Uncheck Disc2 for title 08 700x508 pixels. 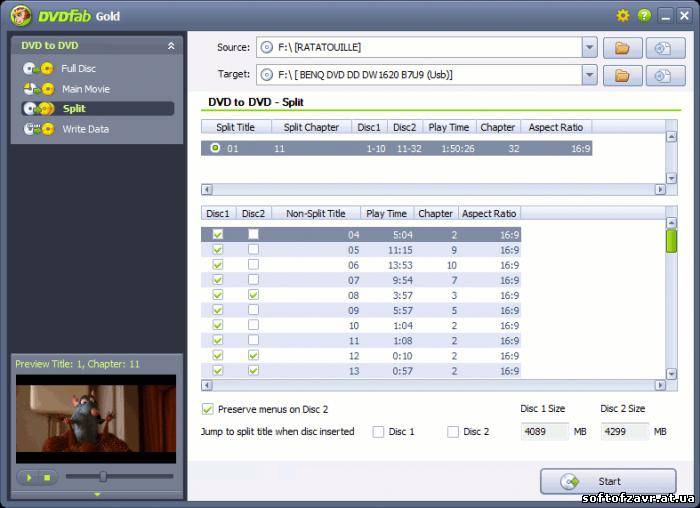253,295
